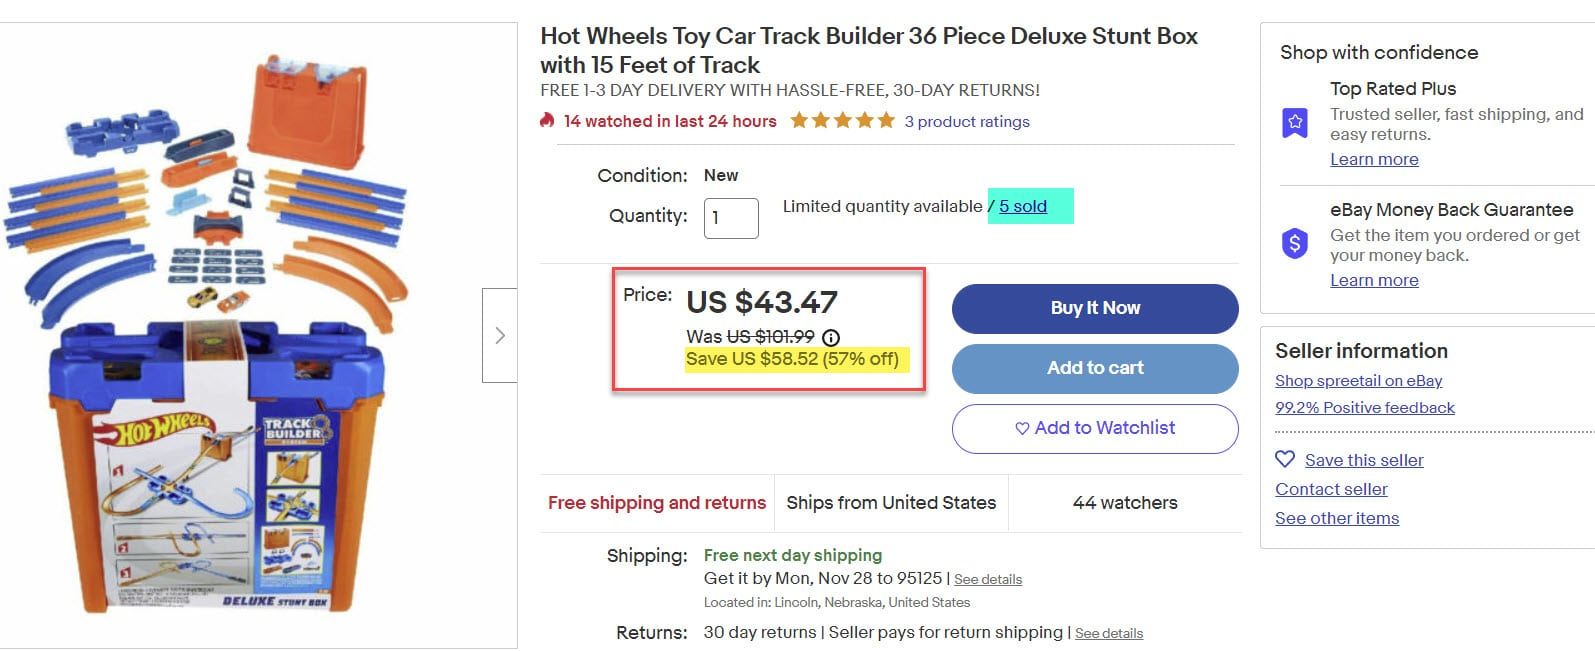Click the Money Back Guarantee shield icon
Viewport: 1595px width, 651px height.
tap(1295, 243)
